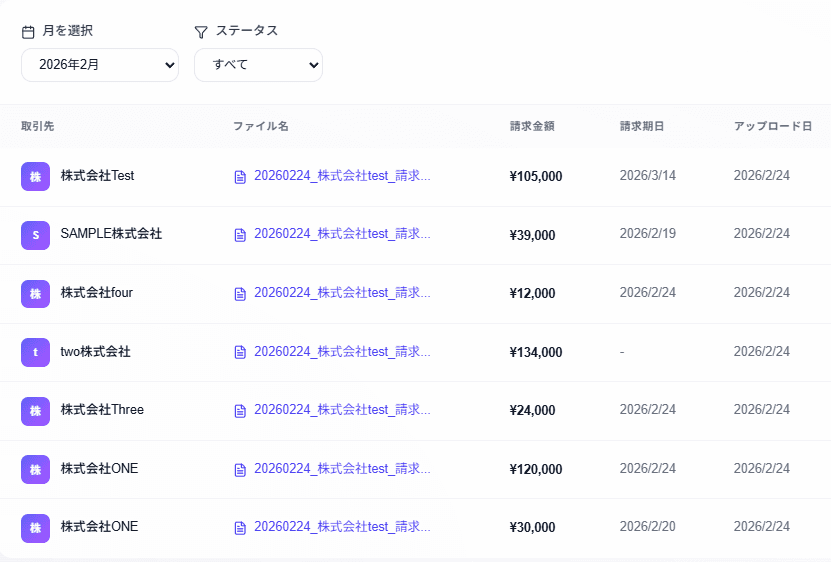Click the ステータス label
This screenshot has height=562, width=831.
pyautogui.click(x=247, y=31)
